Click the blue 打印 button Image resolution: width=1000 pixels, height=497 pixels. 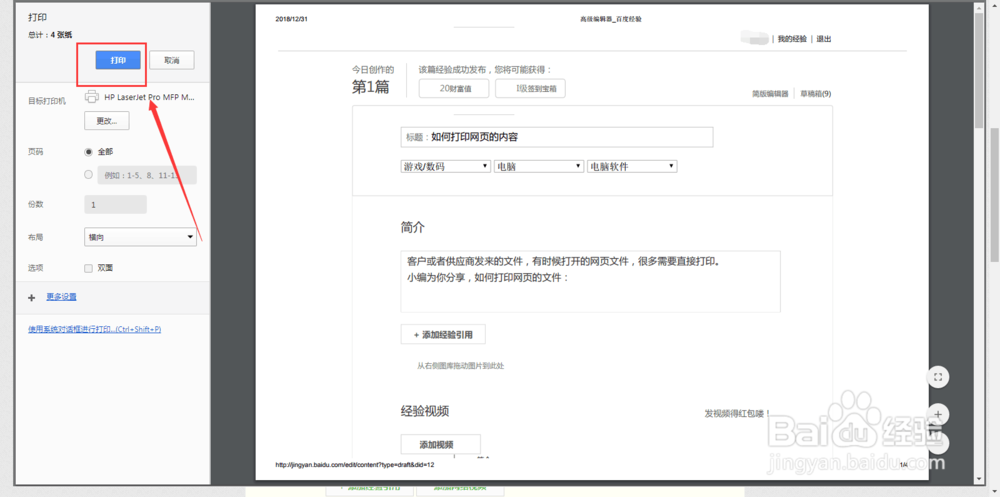(117, 60)
